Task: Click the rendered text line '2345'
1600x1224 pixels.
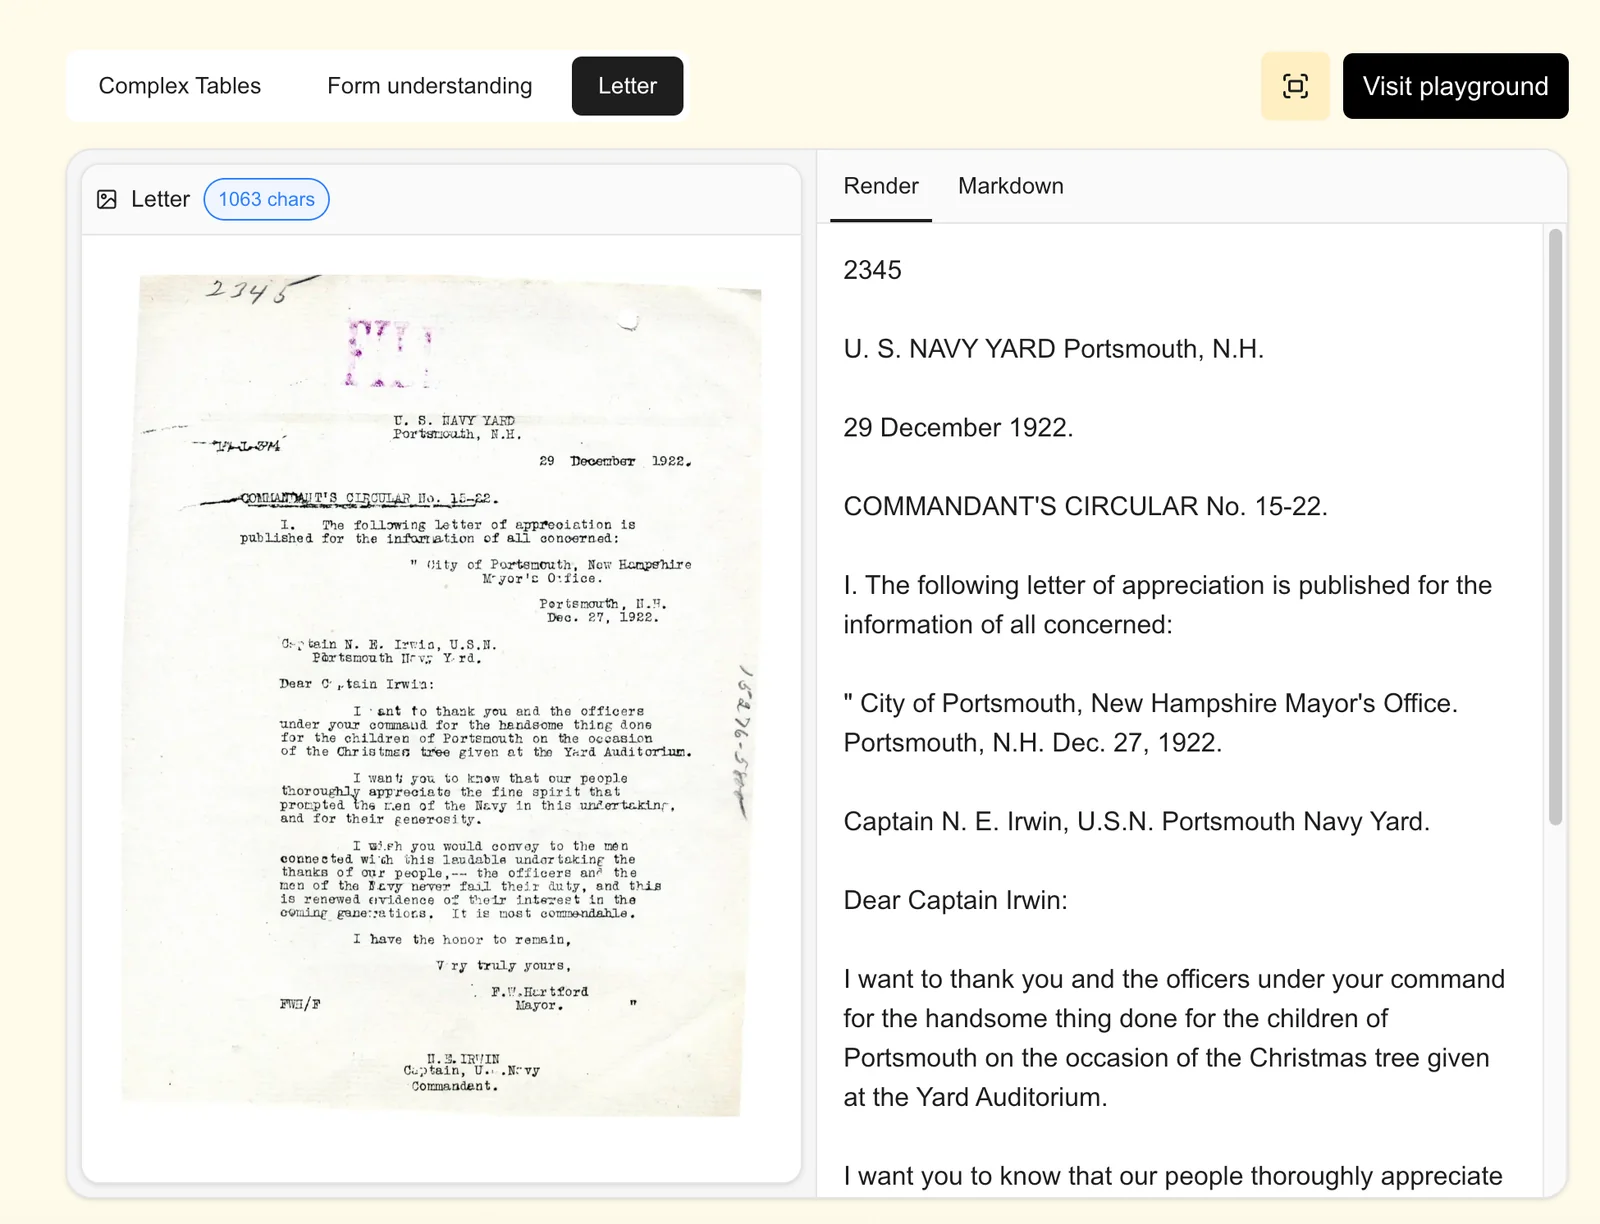Action: 872,270
